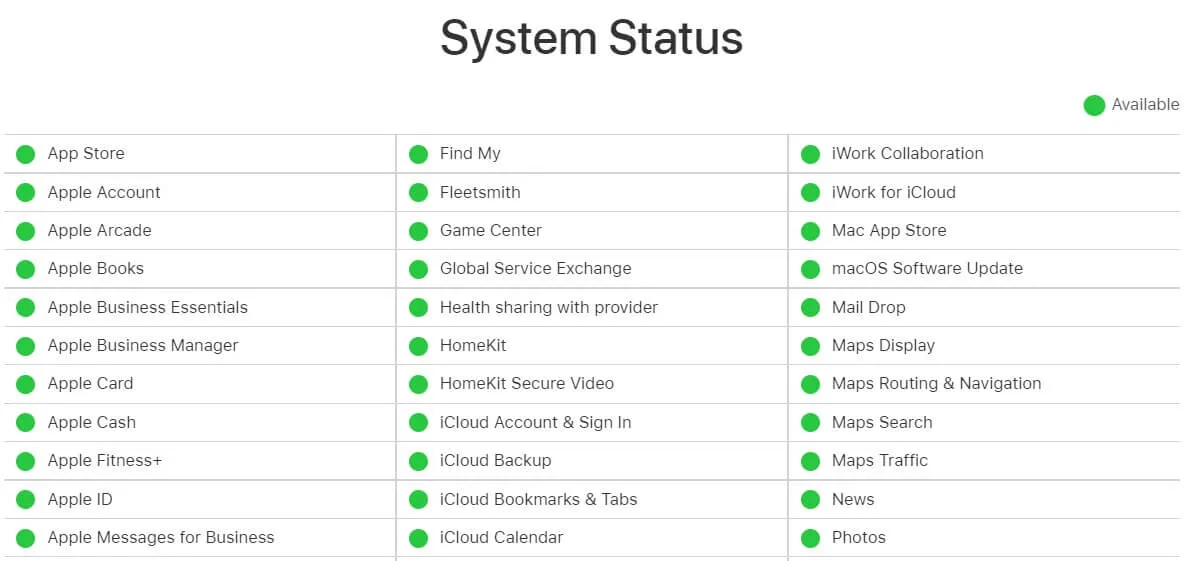Click the status indicator next to Apple Arcade

point(26,231)
